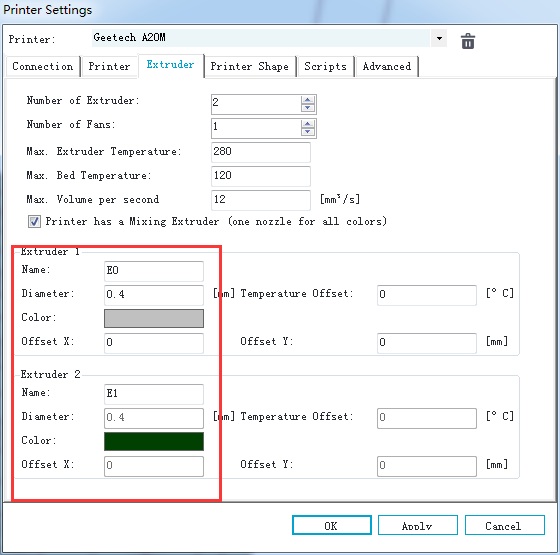Toggle the Mixing Extruder checkbox
This screenshot has height=555, width=560.
point(34,221)
